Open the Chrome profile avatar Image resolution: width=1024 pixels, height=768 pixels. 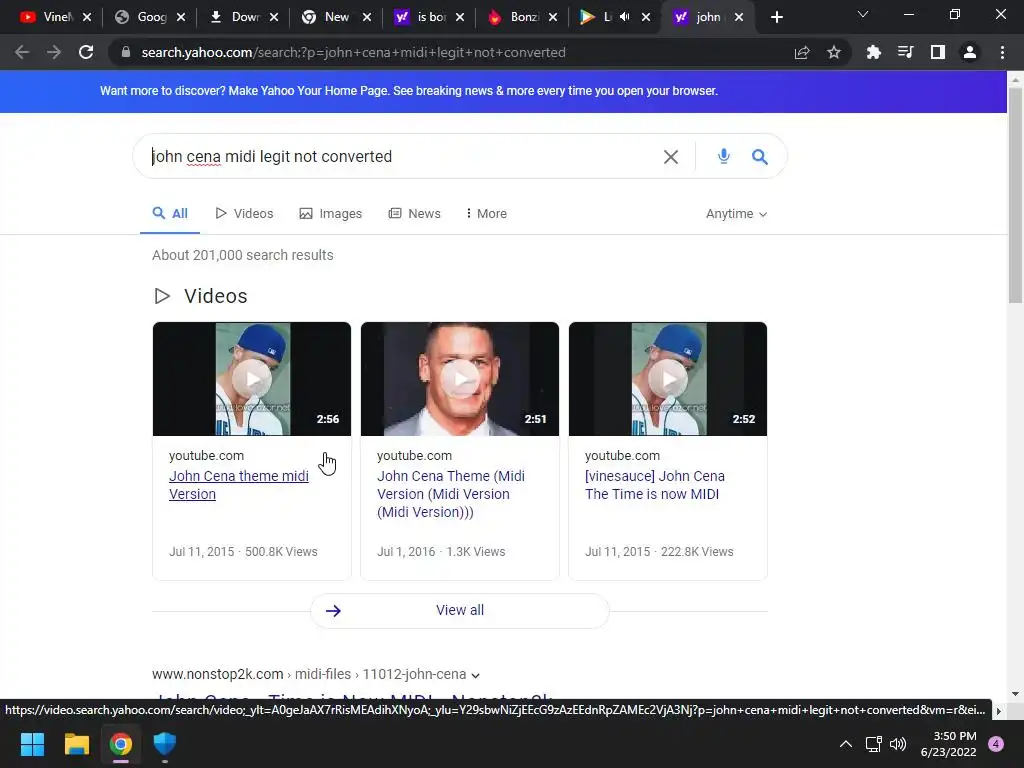970,52
